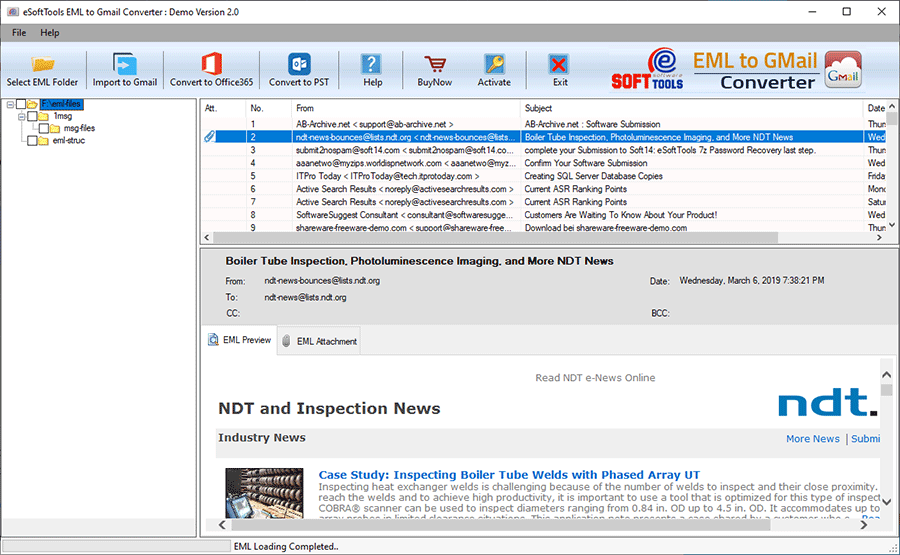The height and width of the screenshot is (555, 900).
Task: Click the email list horizontal scrollbar thumb
Action: coord(495,238)
